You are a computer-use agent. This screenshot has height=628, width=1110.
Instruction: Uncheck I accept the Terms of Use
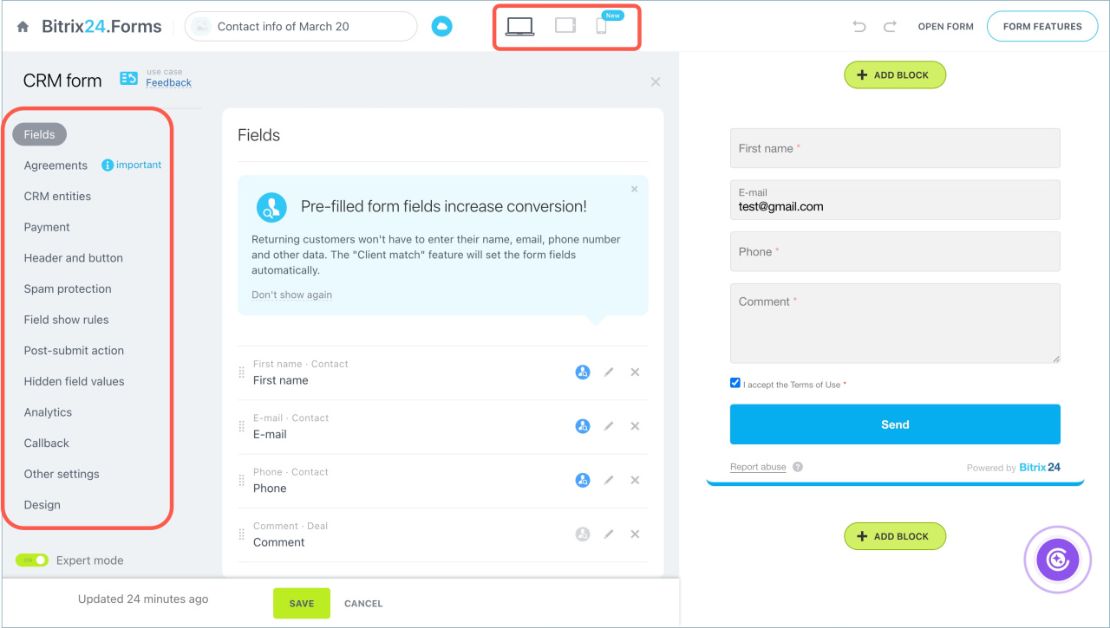point(735,382)
